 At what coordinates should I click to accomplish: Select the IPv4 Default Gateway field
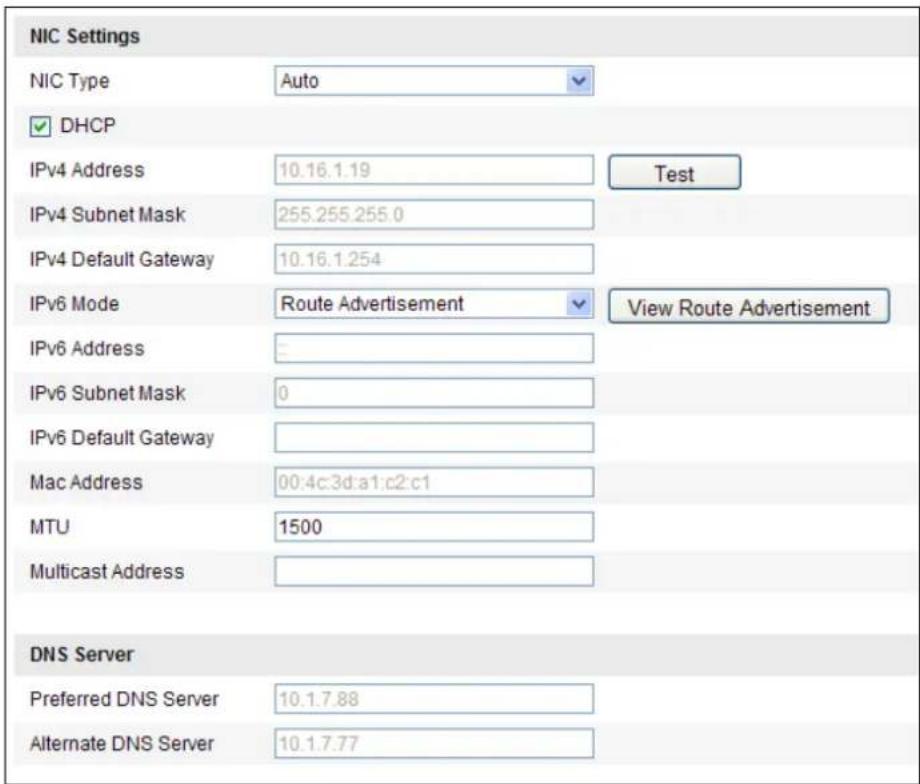click(x=434, y=259)
